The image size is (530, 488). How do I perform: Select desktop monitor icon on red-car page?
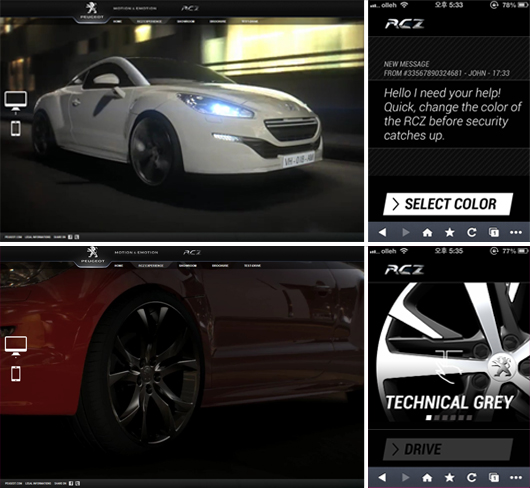tap(16, 346)
